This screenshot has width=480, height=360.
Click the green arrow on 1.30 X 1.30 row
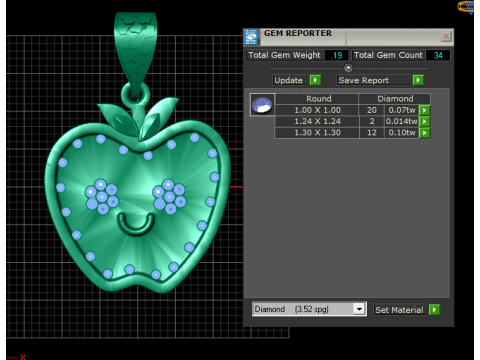click(x=424, y=133)
